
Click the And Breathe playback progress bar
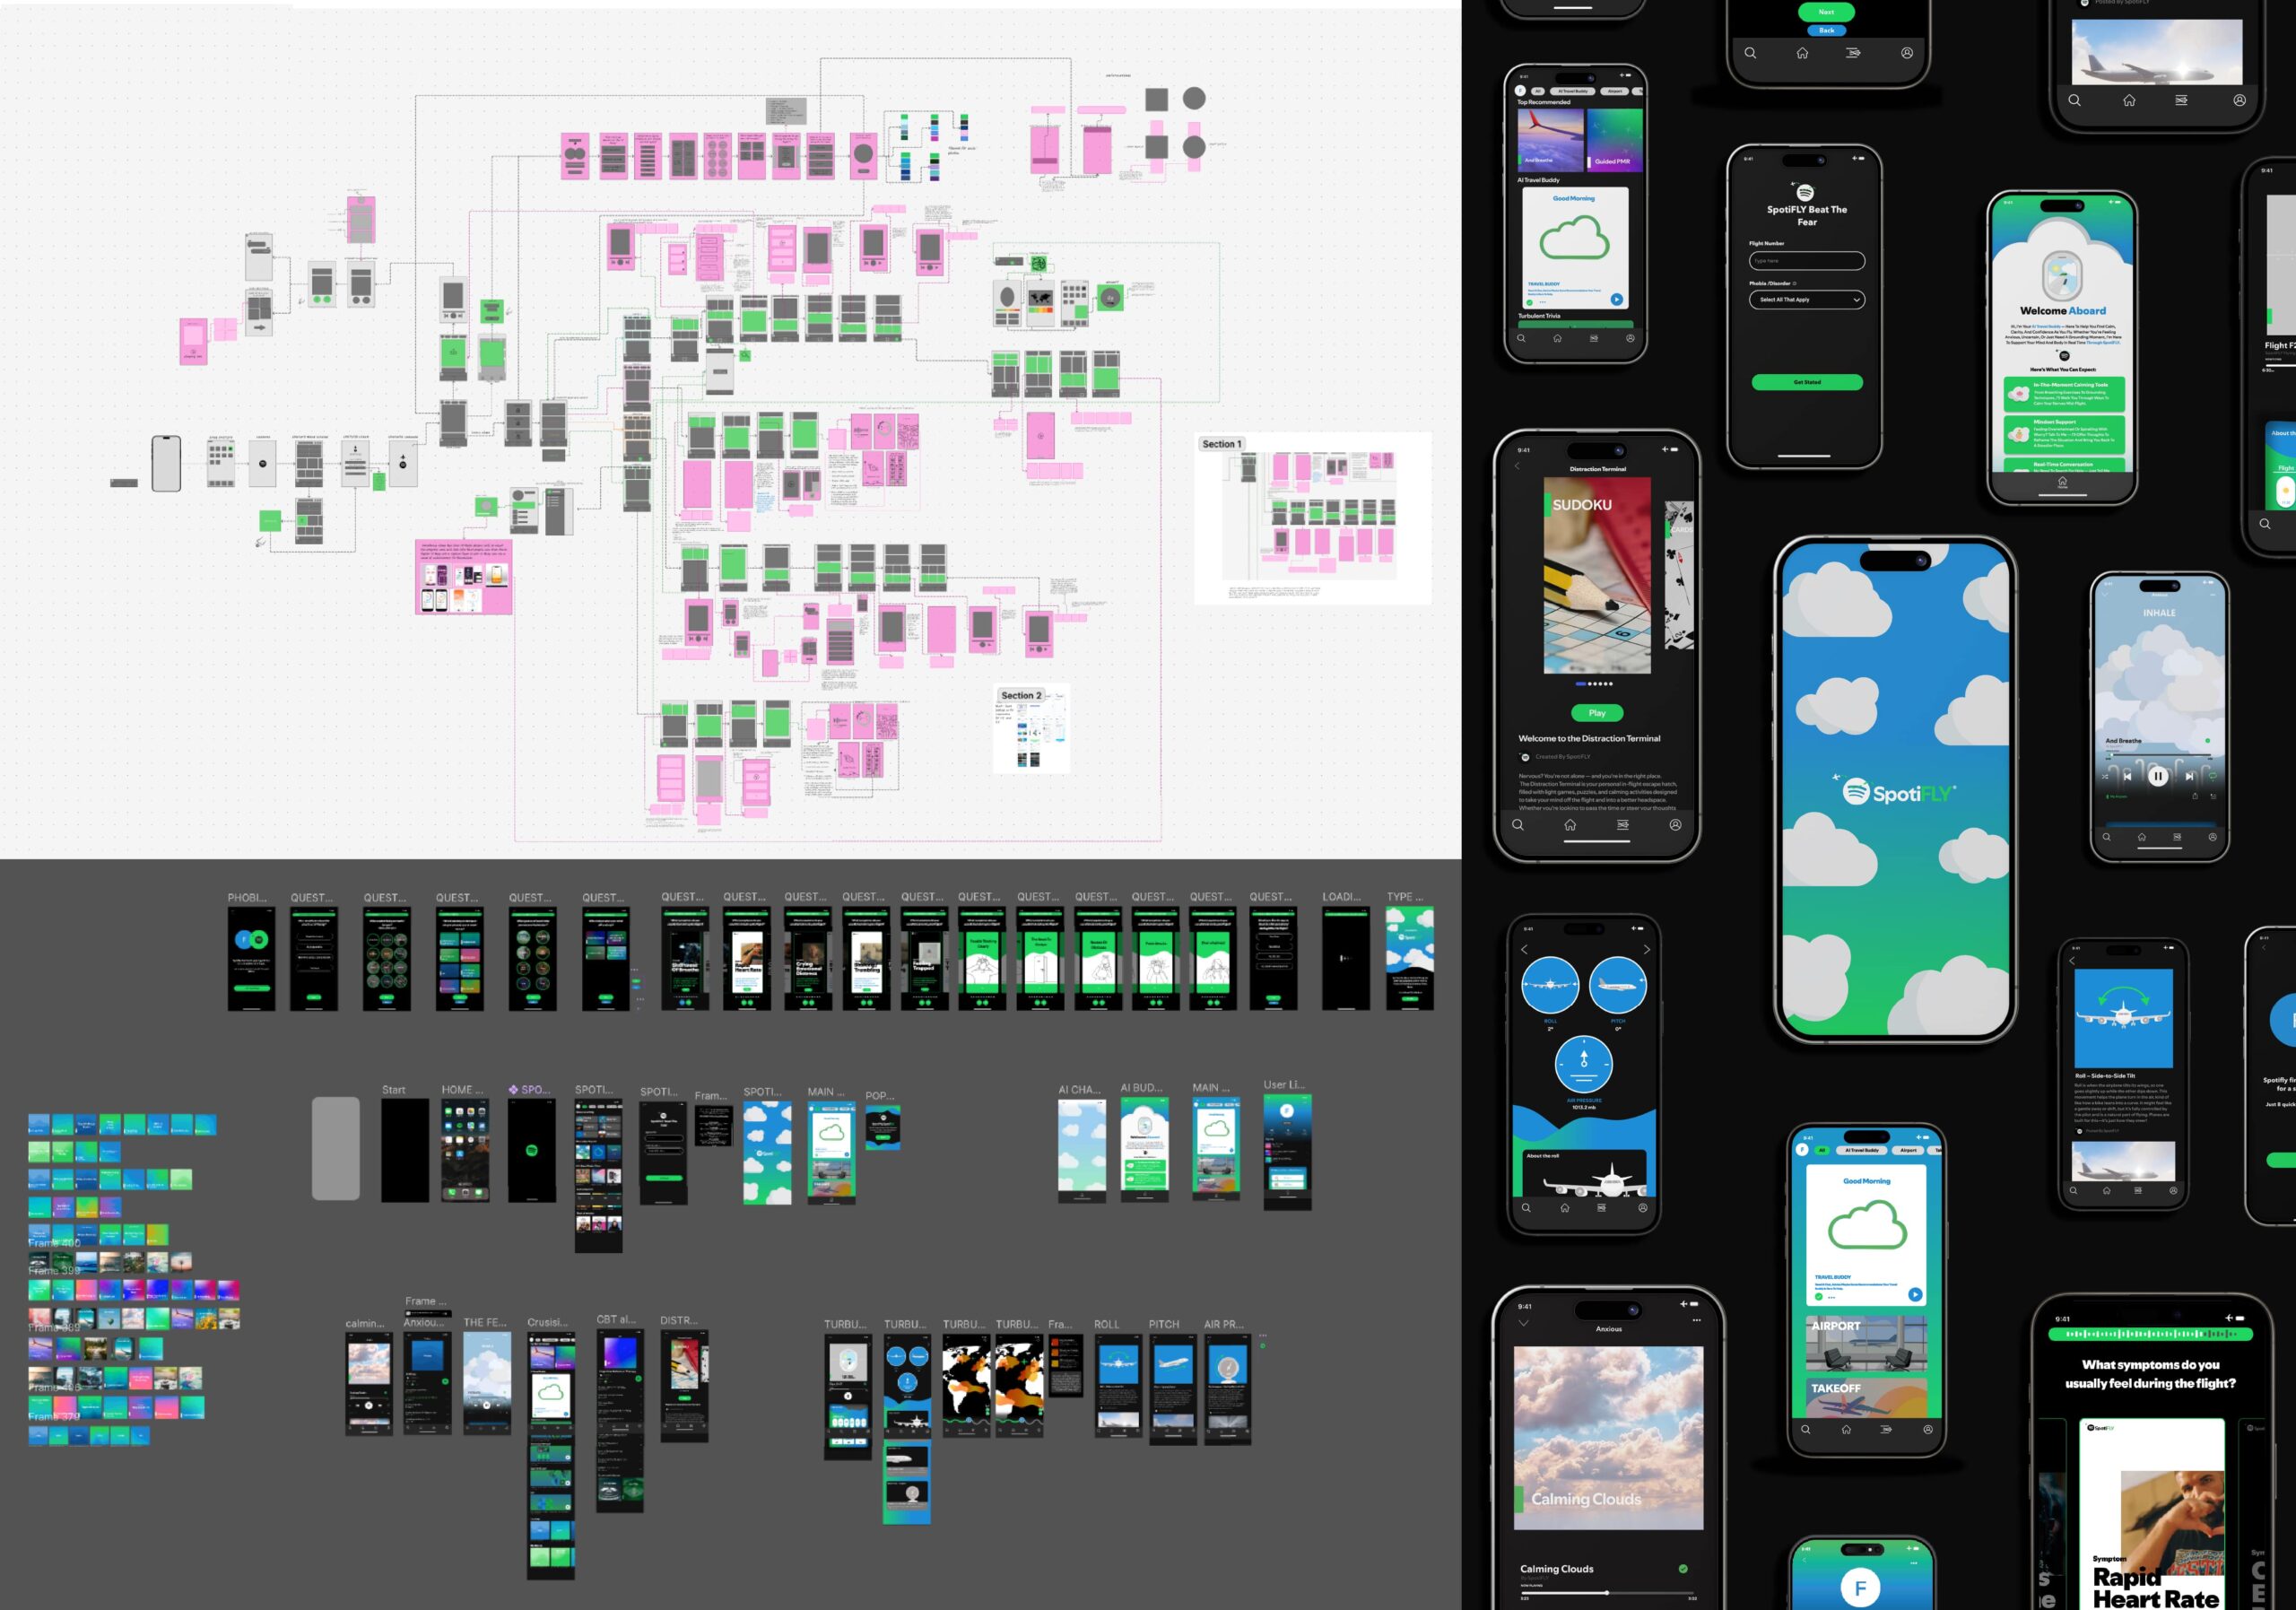[2158, 755]
